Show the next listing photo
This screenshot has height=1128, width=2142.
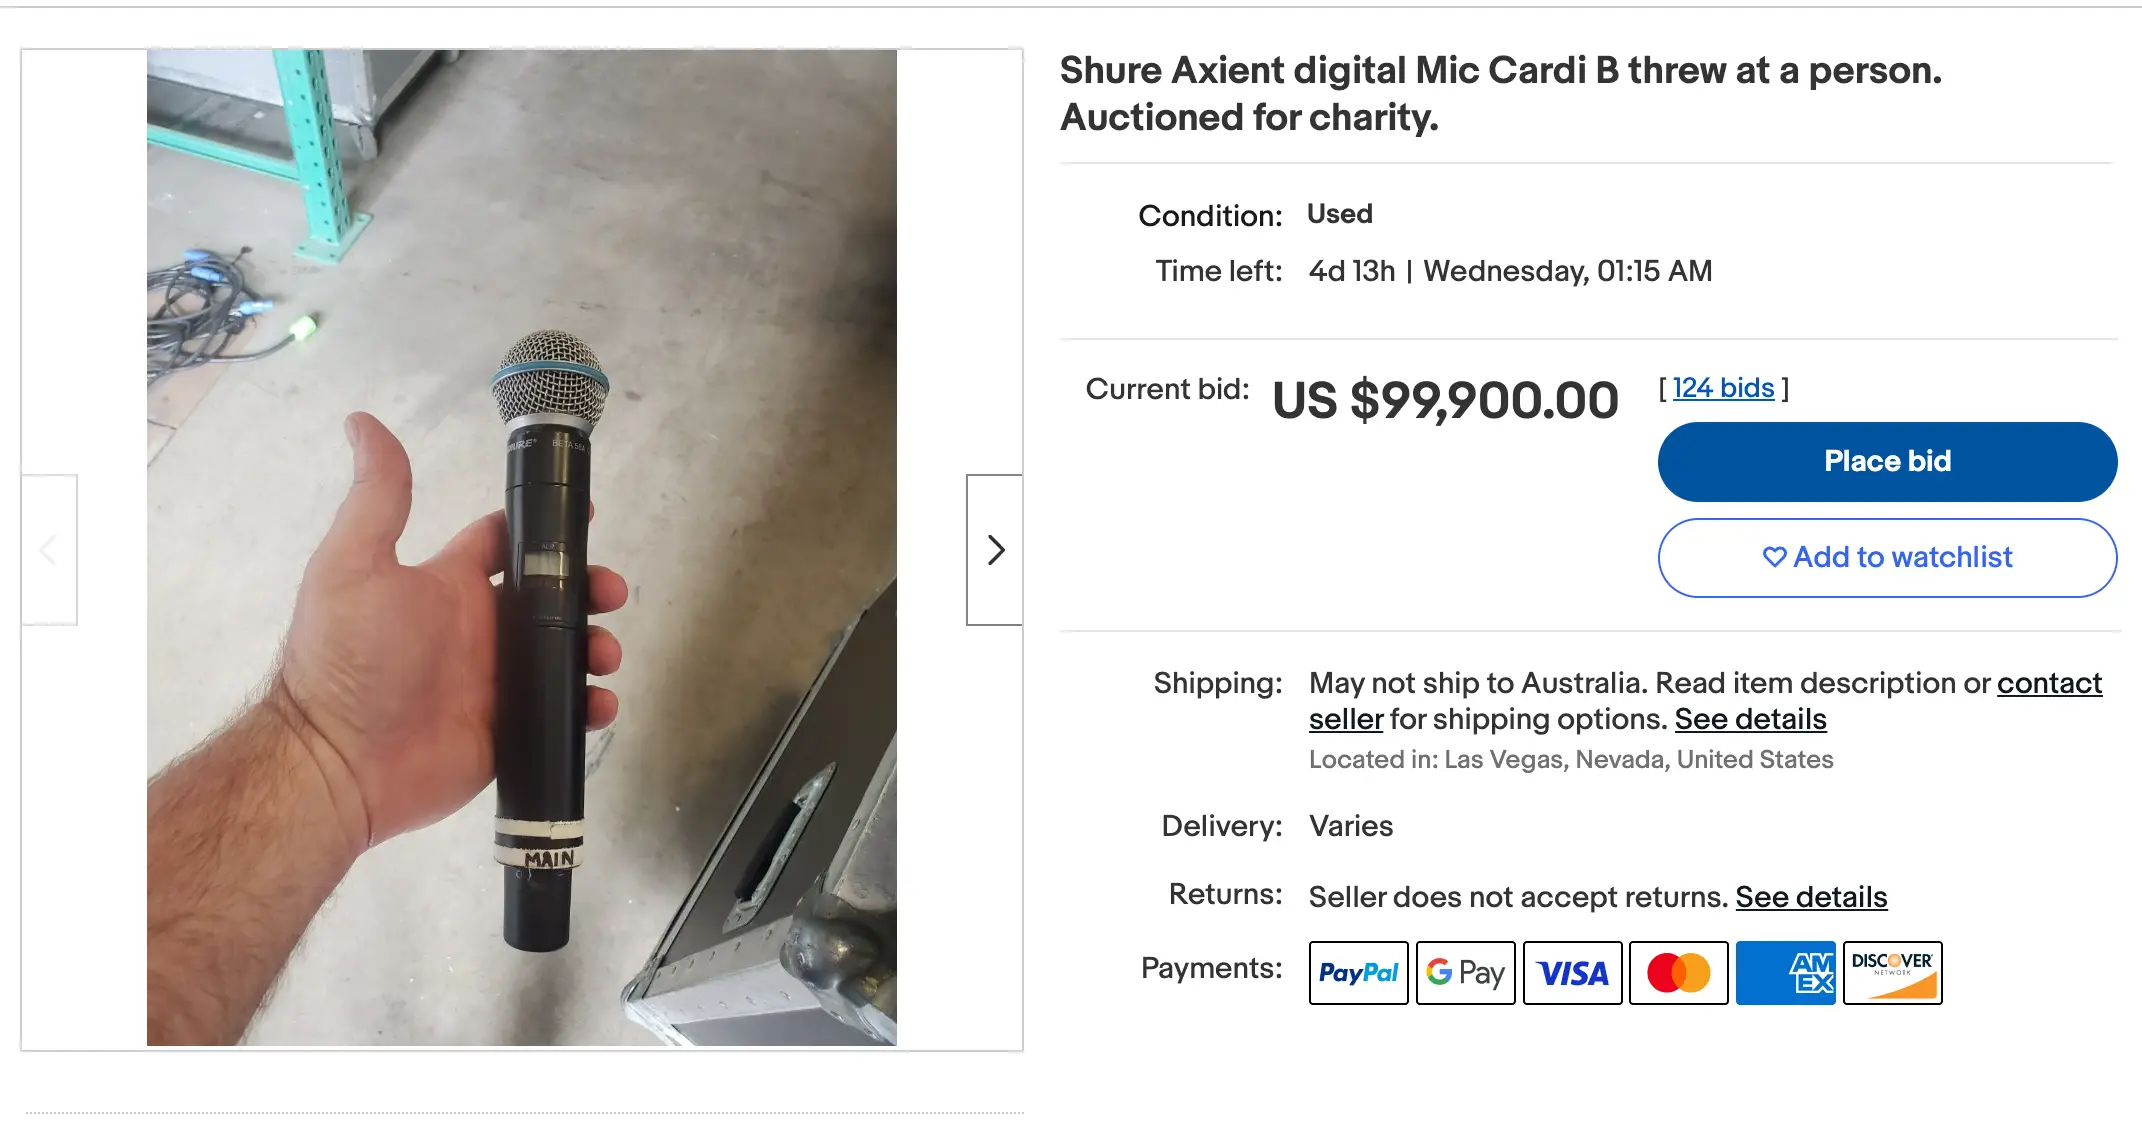[x=995, y=550]
